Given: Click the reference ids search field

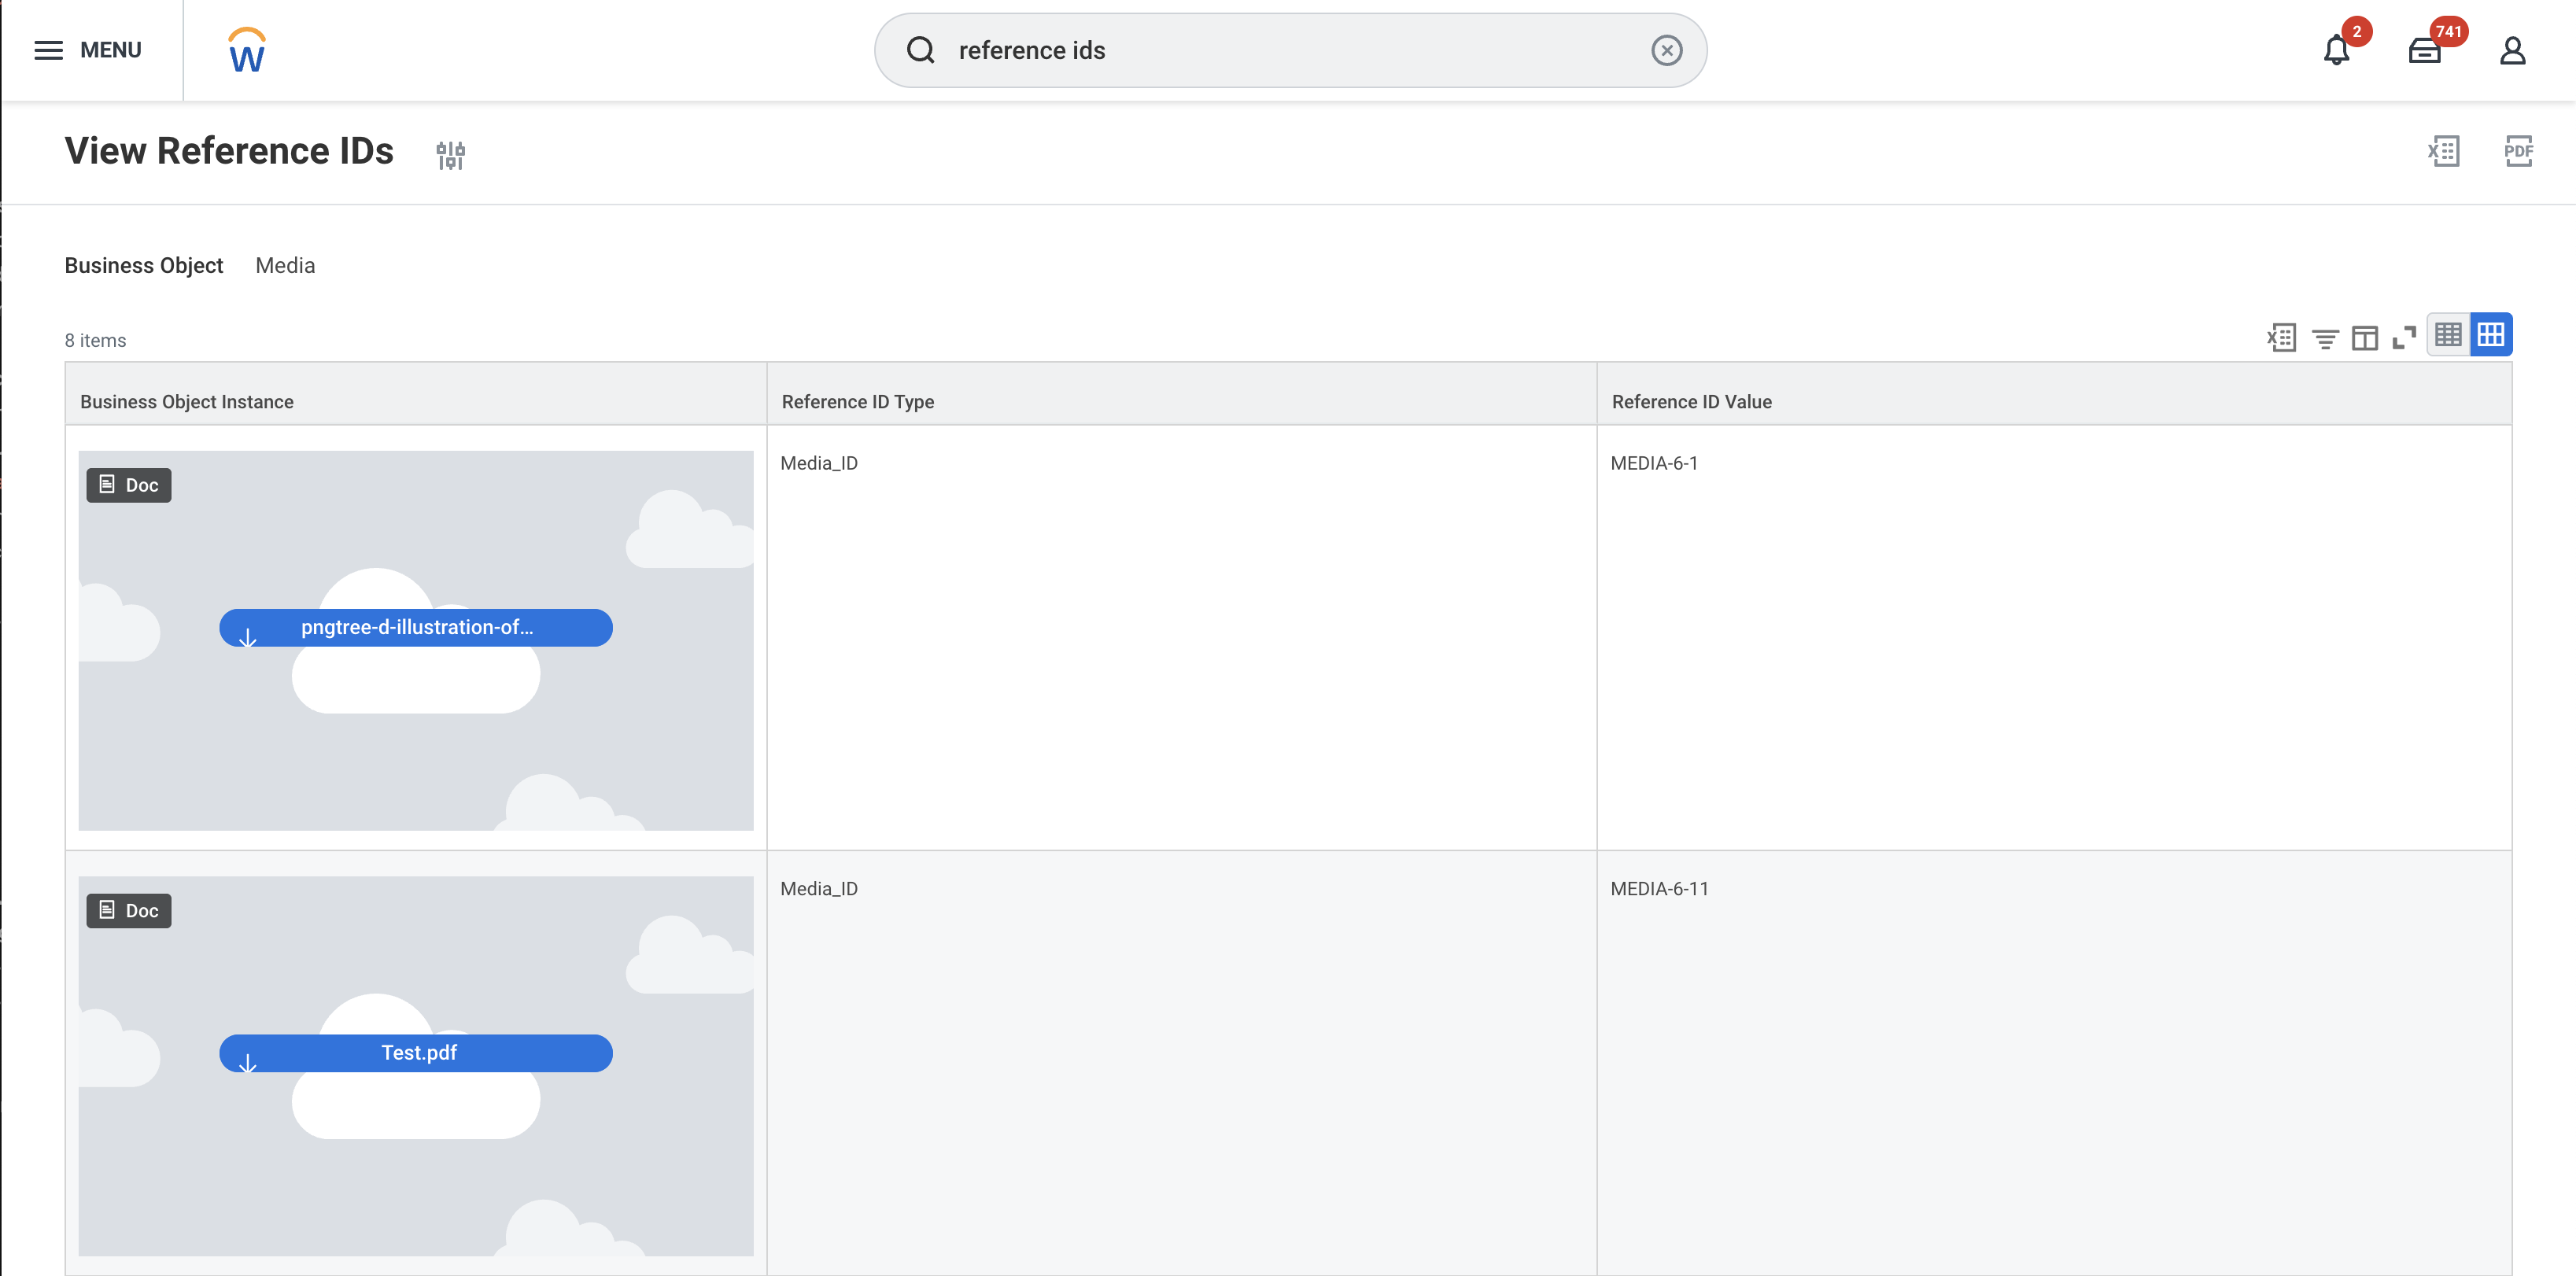Looking at the screenshot, I should click(1290, 50).
